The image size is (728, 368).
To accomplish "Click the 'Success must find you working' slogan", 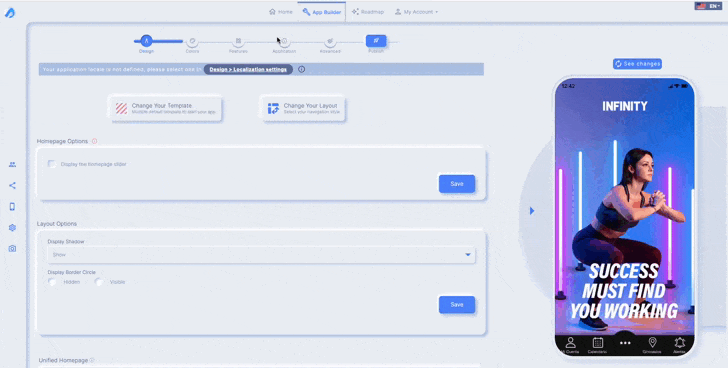I will tap(624, 291).
